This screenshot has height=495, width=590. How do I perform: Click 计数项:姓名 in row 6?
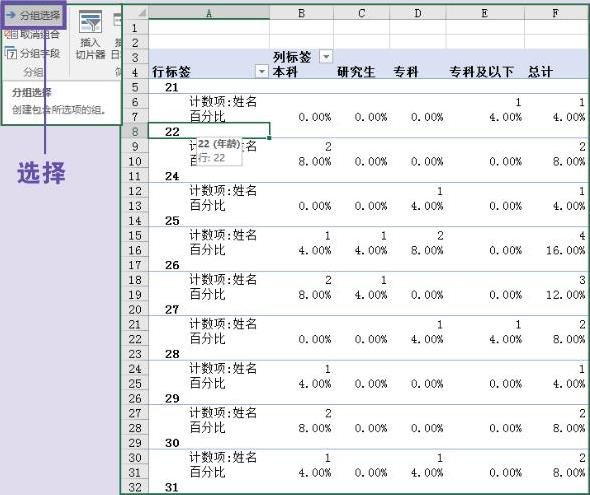(223, 102)
